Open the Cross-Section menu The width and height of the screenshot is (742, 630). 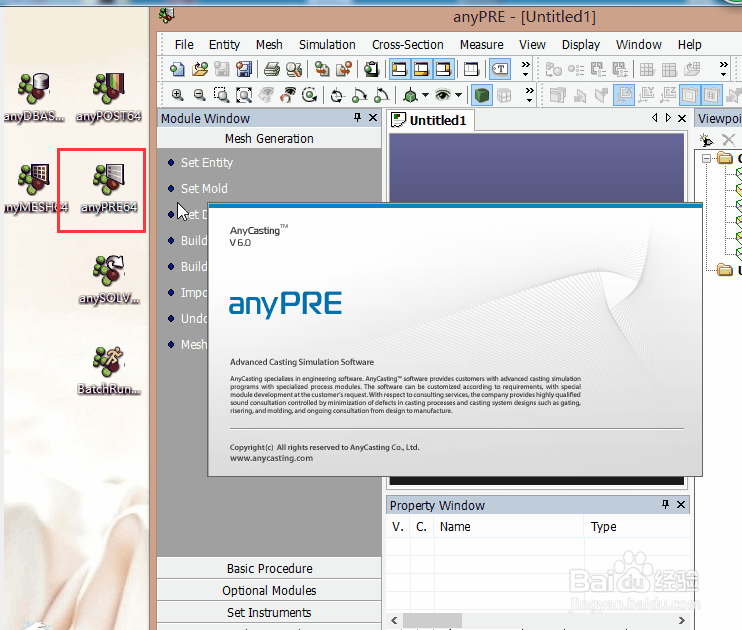tap(407, 44)
